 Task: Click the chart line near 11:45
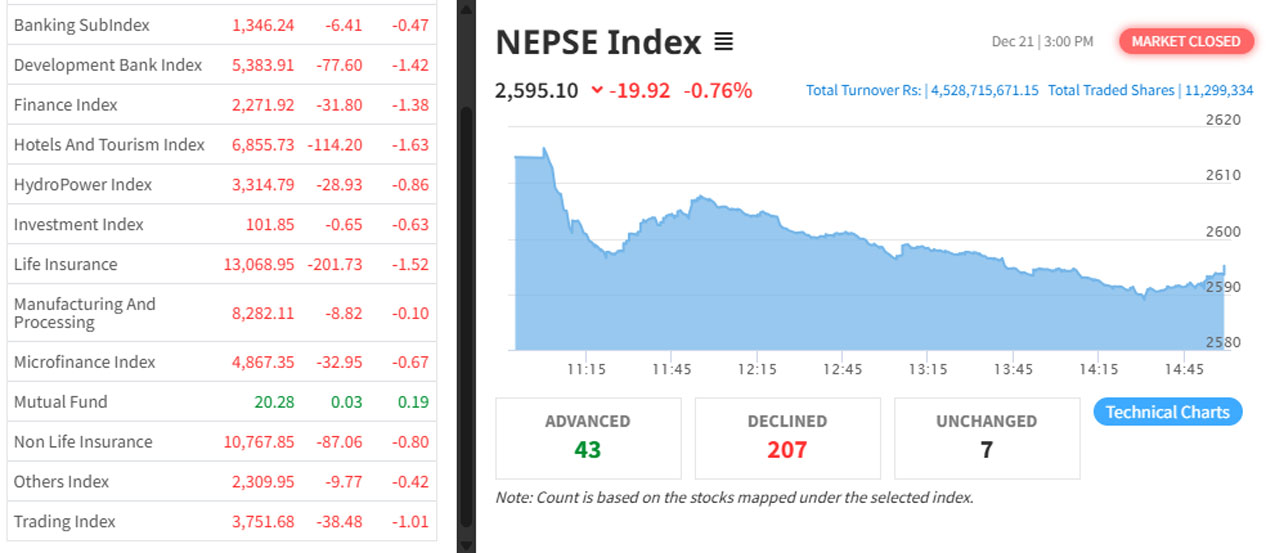(672, 214)
